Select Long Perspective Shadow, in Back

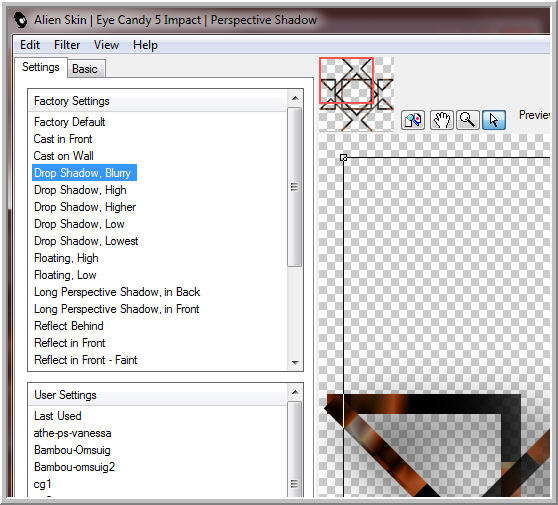coord(117,292)
